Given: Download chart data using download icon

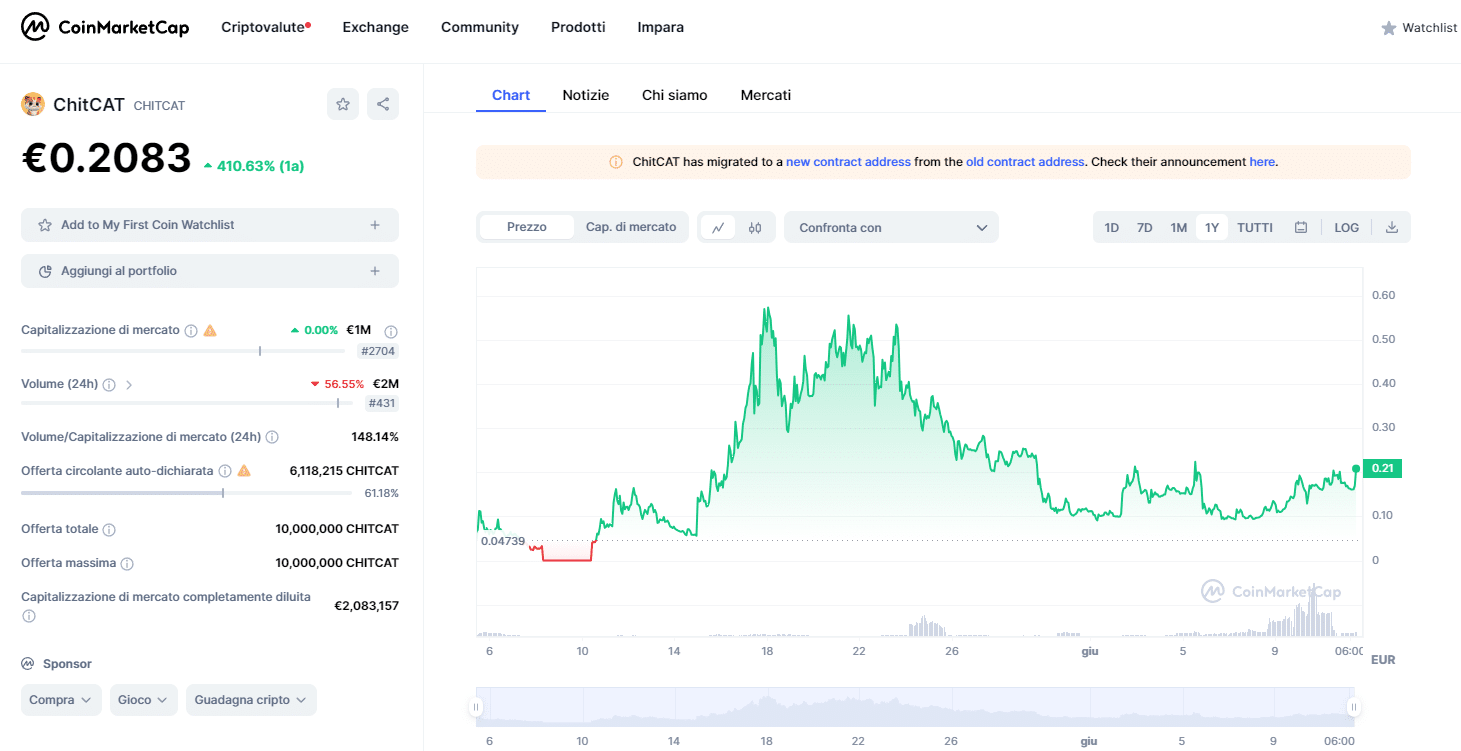Looking at the screenshot, I should coord(1391,228).
